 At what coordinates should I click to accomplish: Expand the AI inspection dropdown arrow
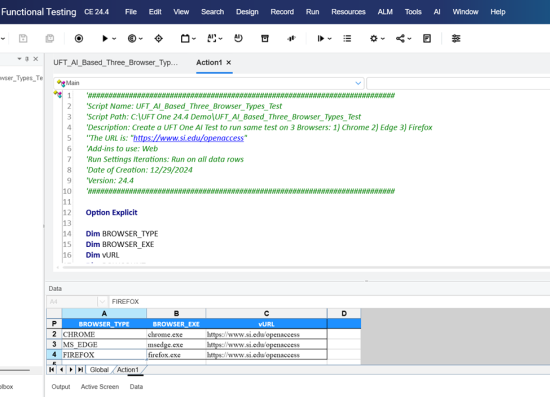tap(220, 39)
